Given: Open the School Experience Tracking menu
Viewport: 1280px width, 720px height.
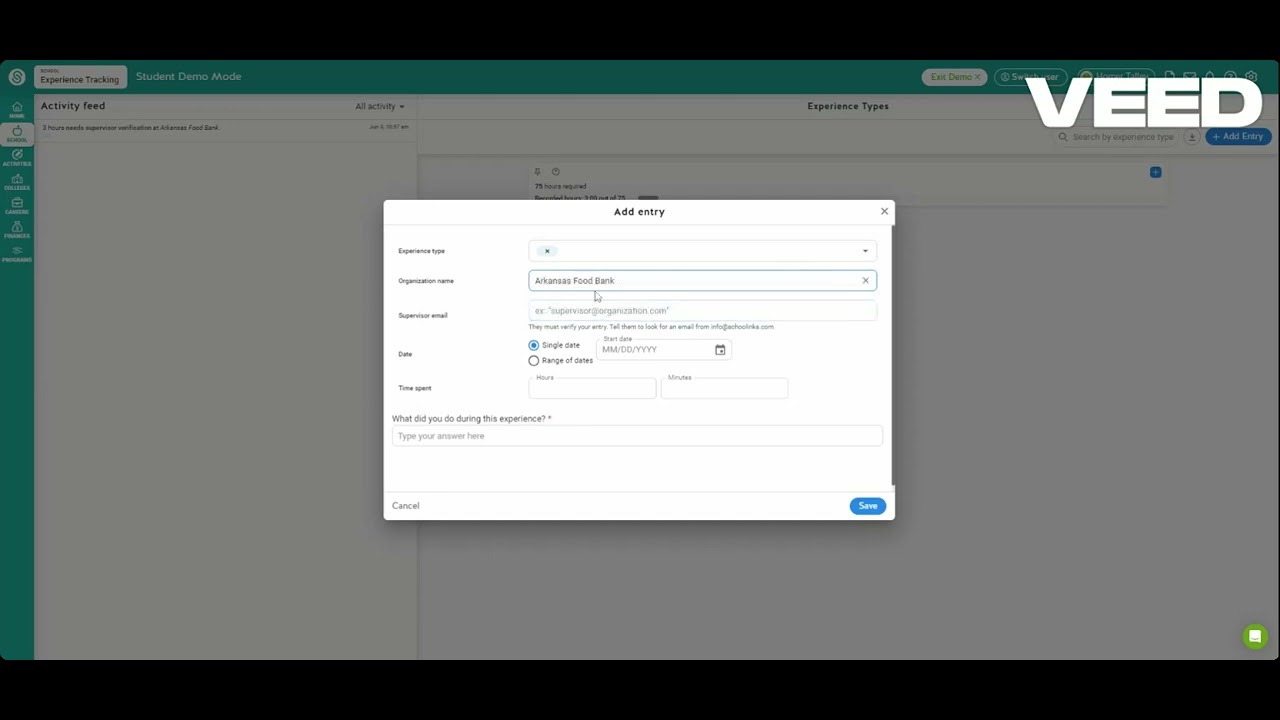Looking at the screenshot, I should (79, 77).
